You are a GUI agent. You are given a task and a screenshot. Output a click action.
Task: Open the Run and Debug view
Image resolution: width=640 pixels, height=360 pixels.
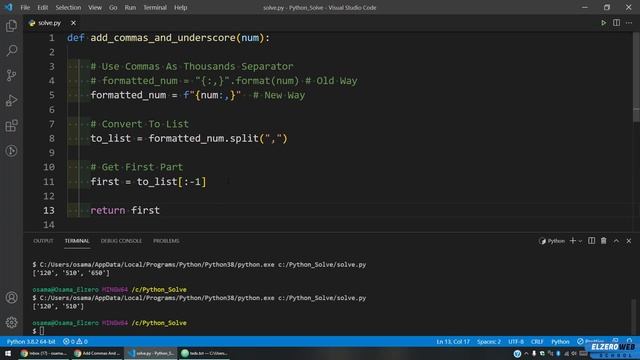coord(11,100)
